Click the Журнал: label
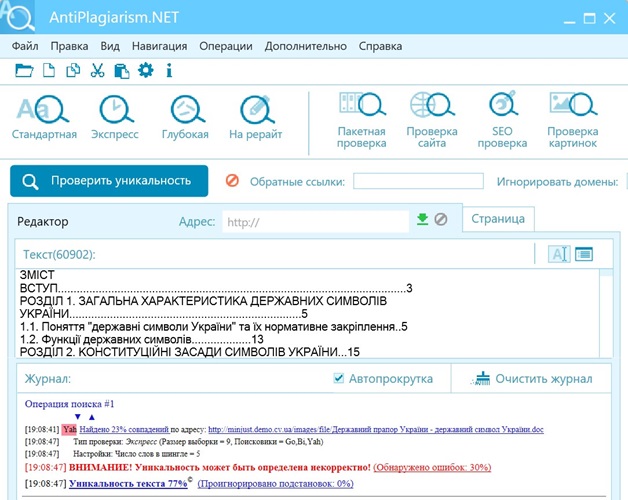 tap(48, 379)
